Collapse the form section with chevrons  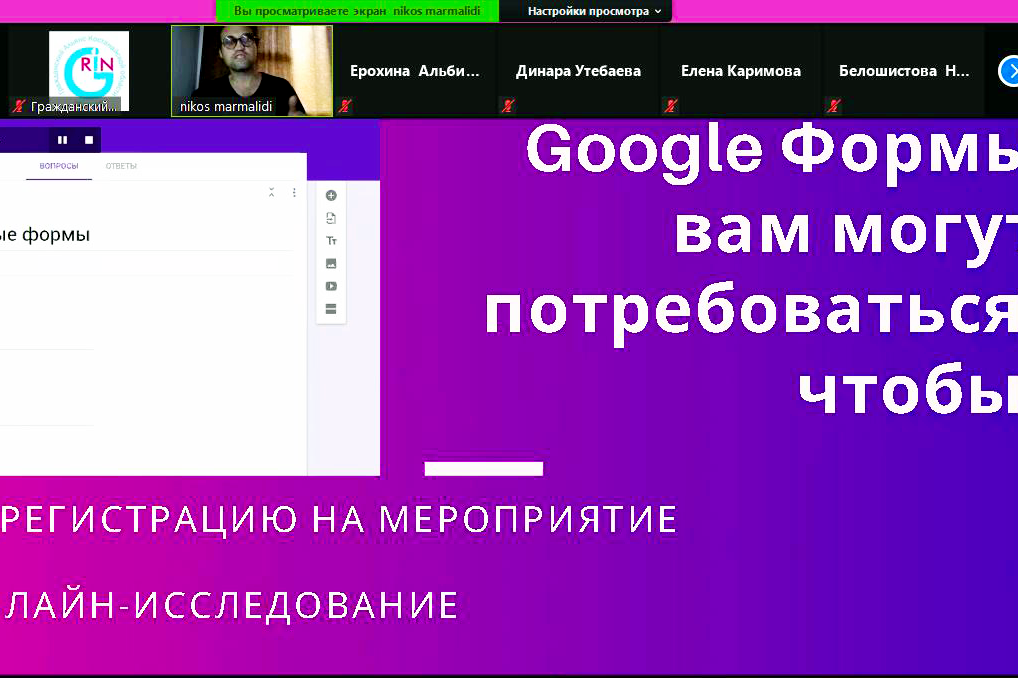(x=271, y=193)
